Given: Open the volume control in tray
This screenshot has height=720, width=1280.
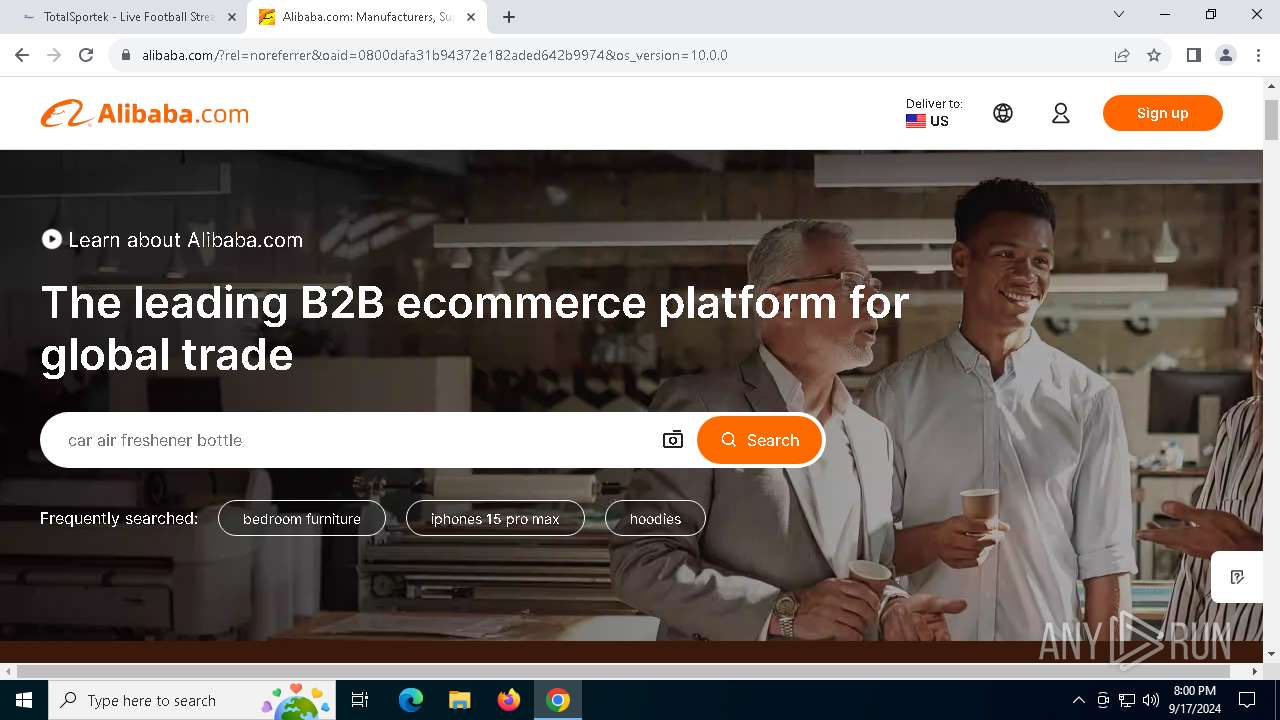Looking at the screenshot, I should coord(1151,700).
